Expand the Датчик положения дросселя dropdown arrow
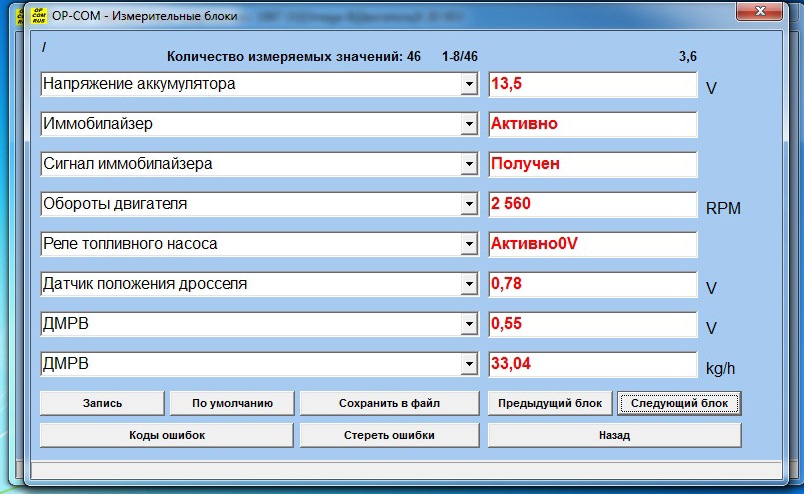Viewport: 804px width, 494px height. tap(469, 284)
